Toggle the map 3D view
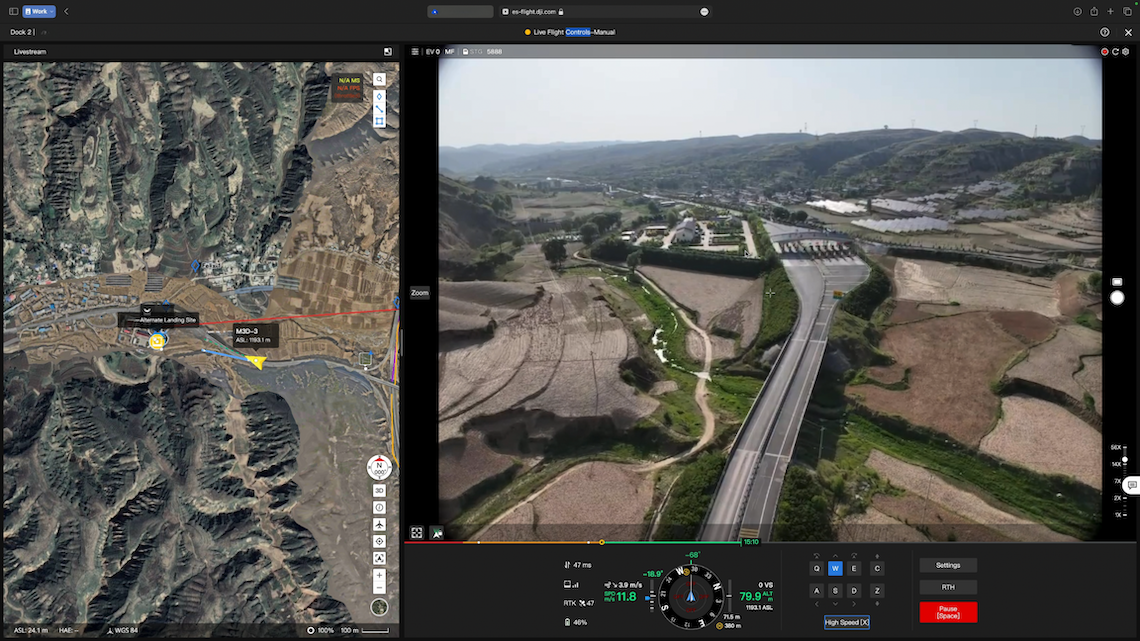This screenshot has height=641, width=1140. pyautogui.click(x=379, y=491)
